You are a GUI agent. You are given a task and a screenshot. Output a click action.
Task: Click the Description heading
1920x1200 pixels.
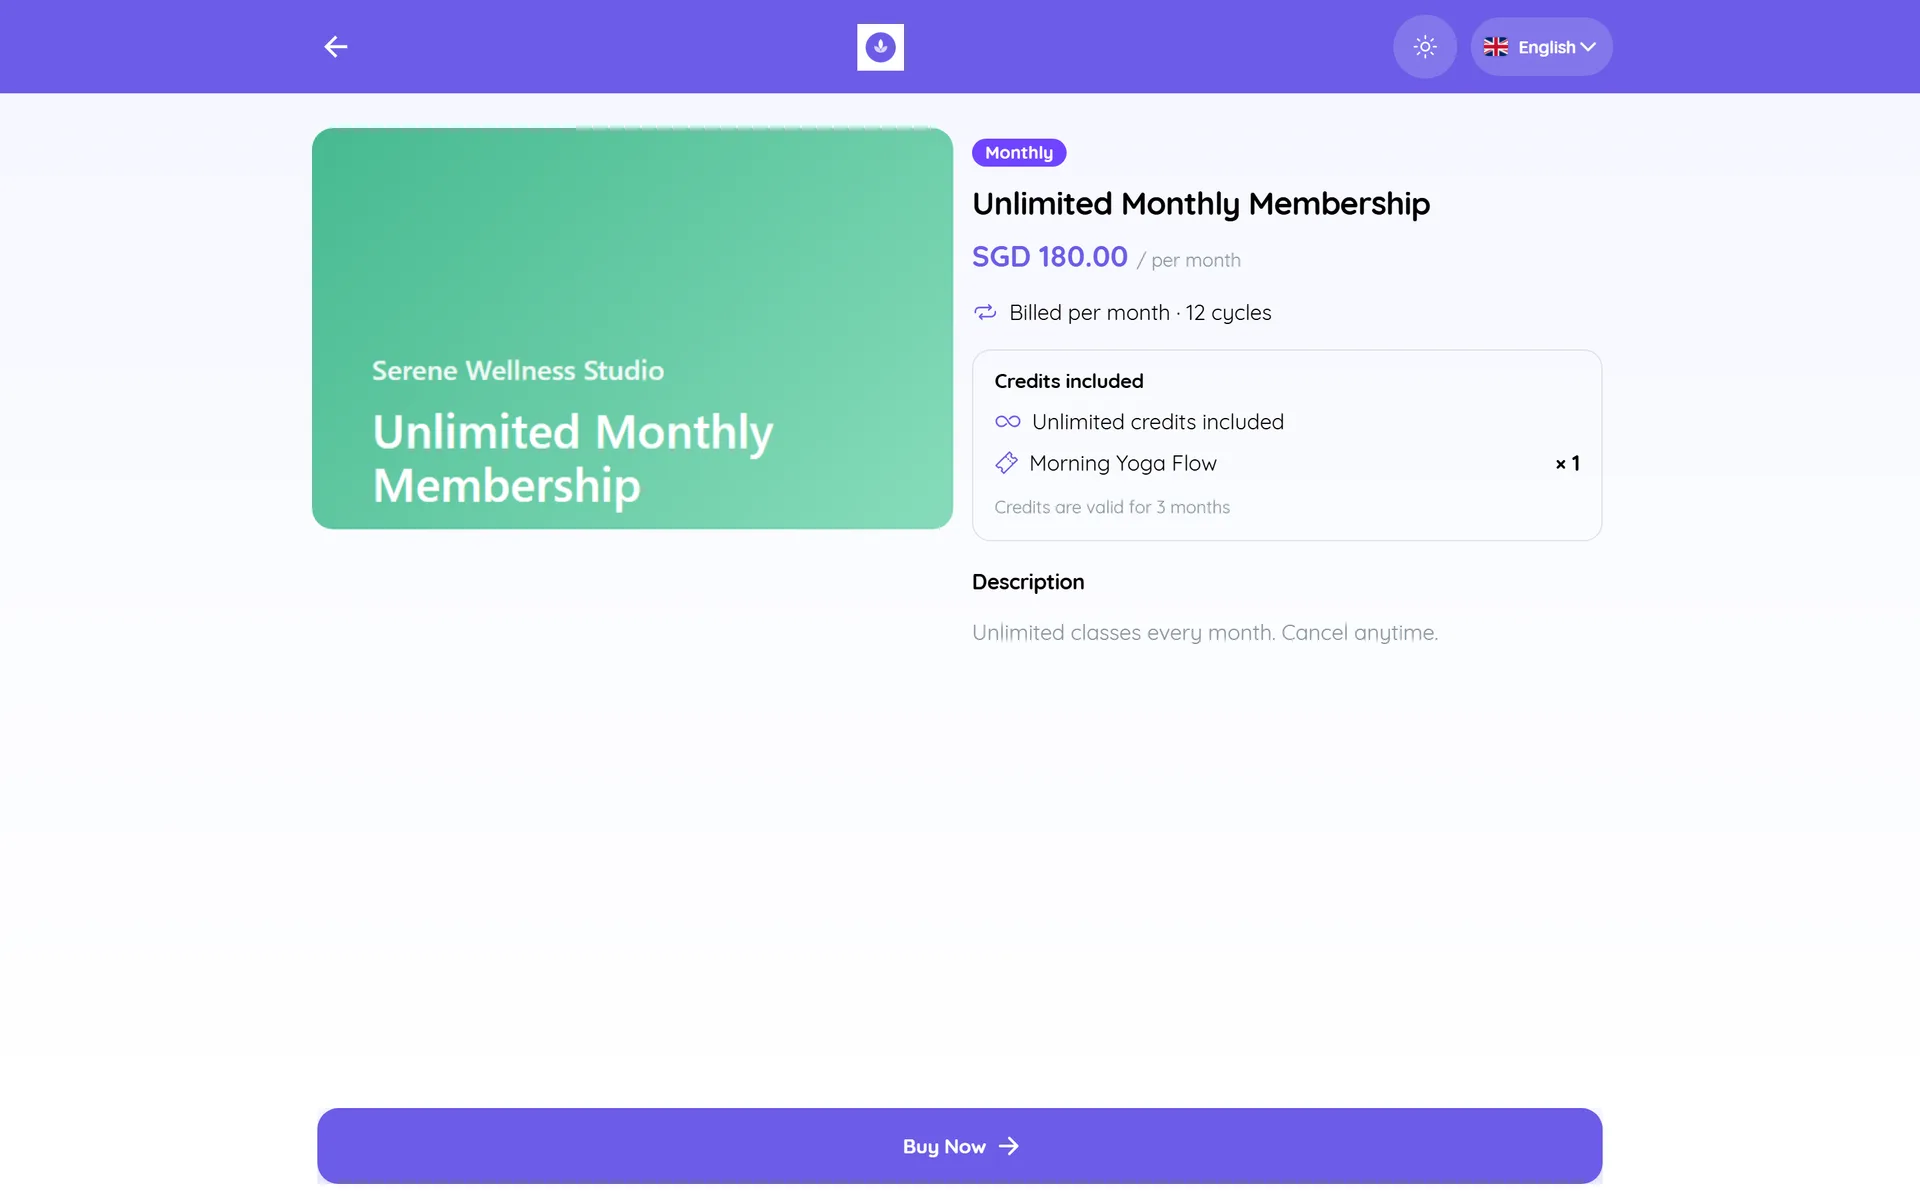1028,582
